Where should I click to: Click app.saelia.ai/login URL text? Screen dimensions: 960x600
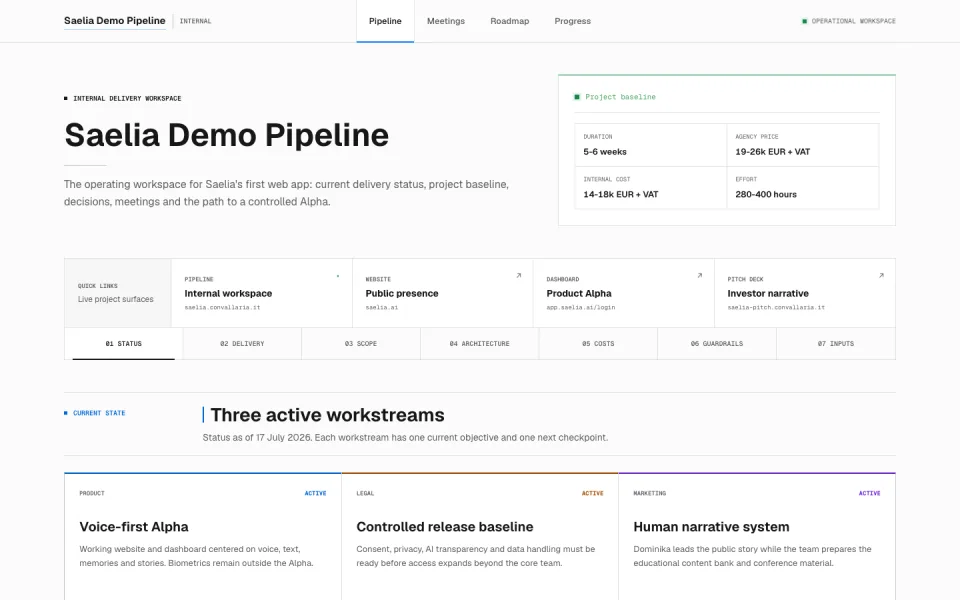coord(580,307)
